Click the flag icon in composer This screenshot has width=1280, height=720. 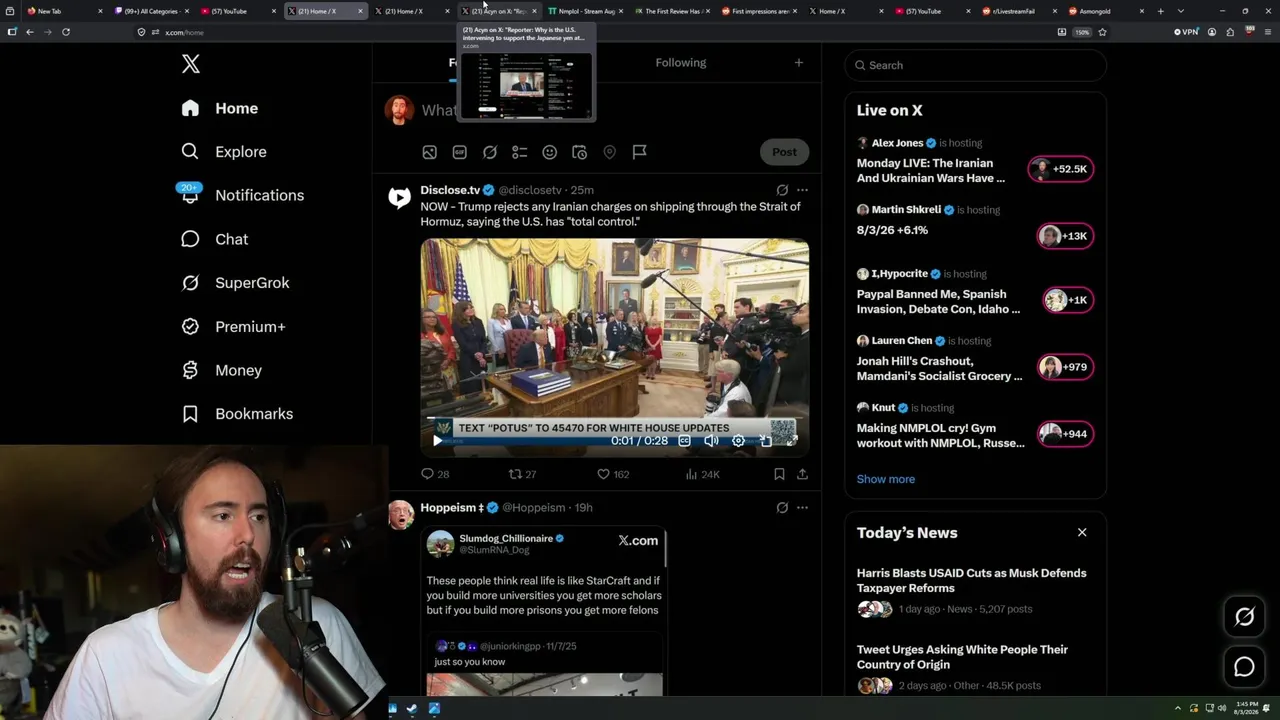(x=639, y=152)
